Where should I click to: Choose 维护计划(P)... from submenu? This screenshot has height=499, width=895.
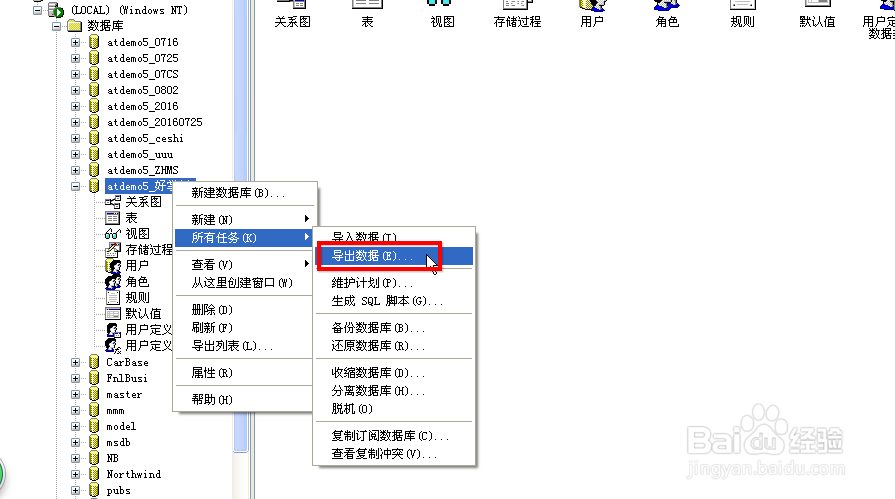coord(394,283)
